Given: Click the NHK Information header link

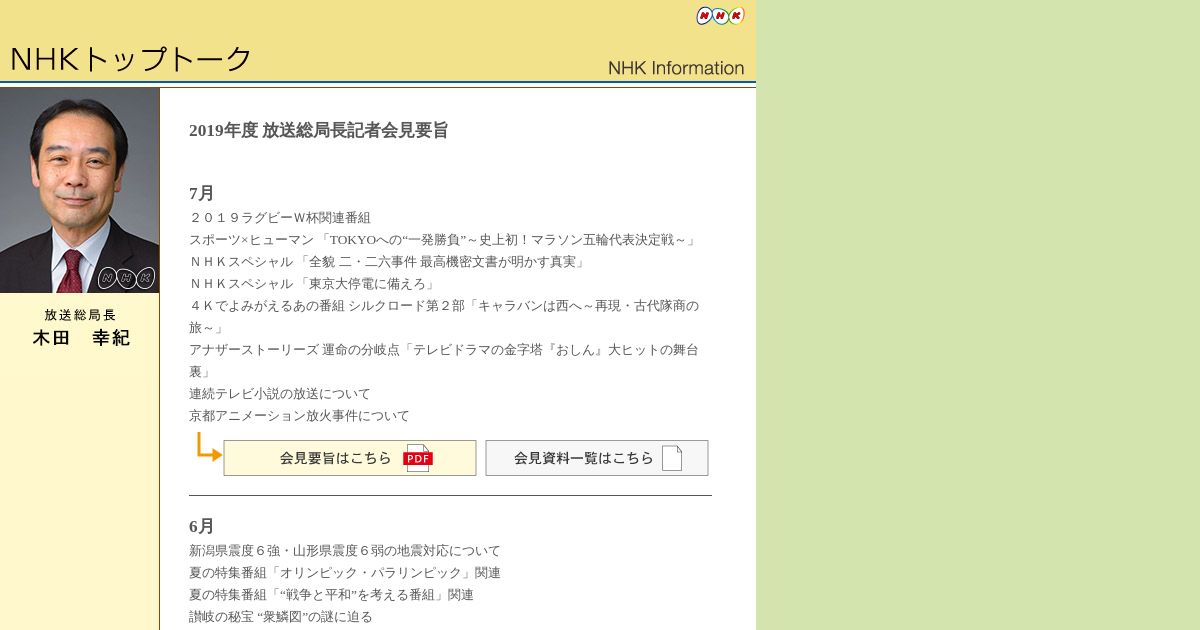Looking at the screenshot, I should (676, 68).
